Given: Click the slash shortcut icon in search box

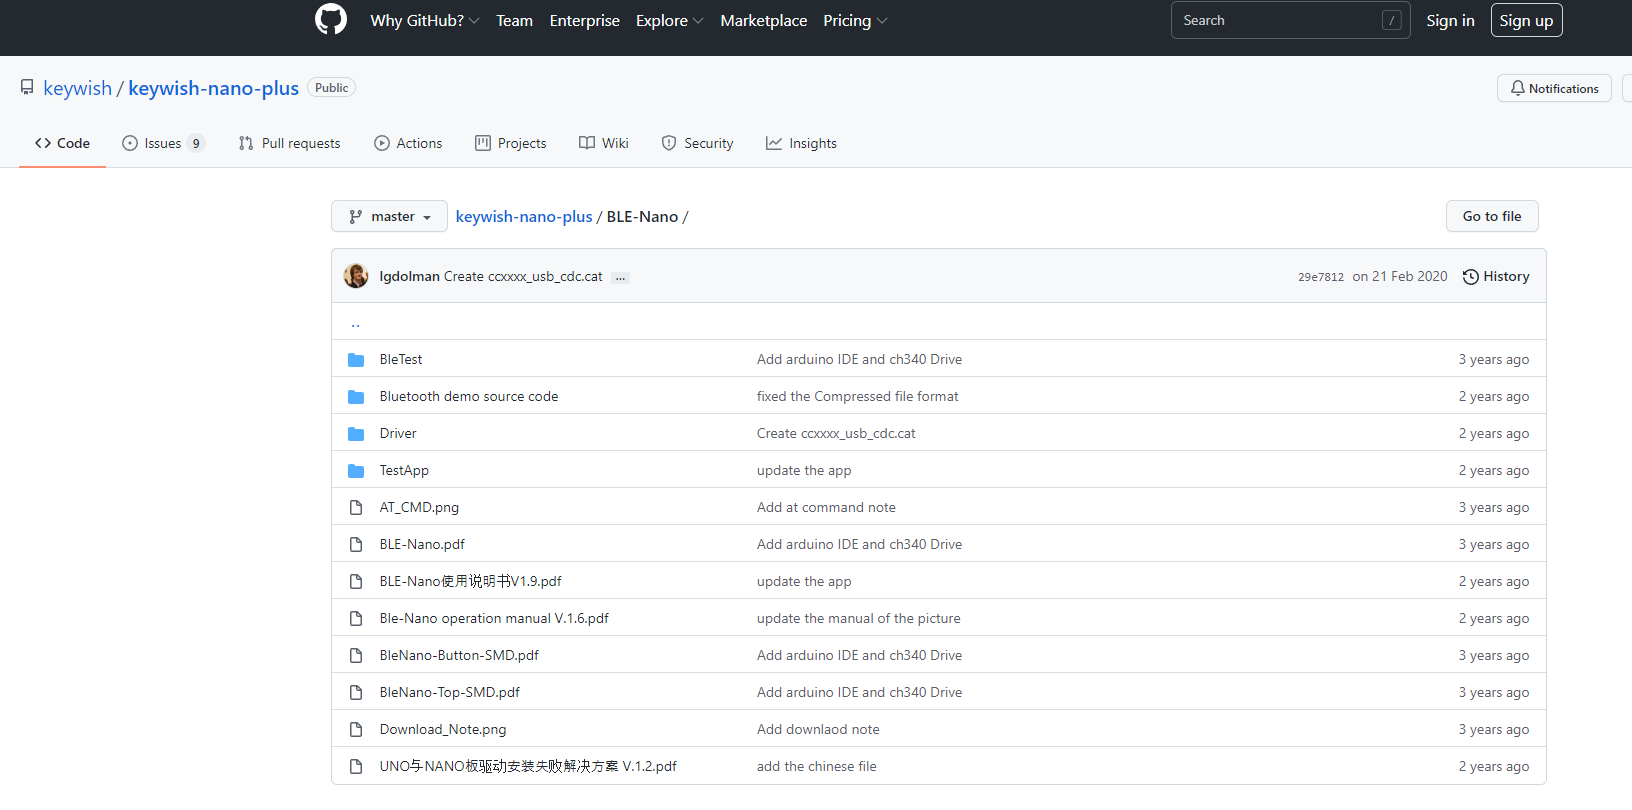Looking at the screenshot, I should (x=1391, y=20).
